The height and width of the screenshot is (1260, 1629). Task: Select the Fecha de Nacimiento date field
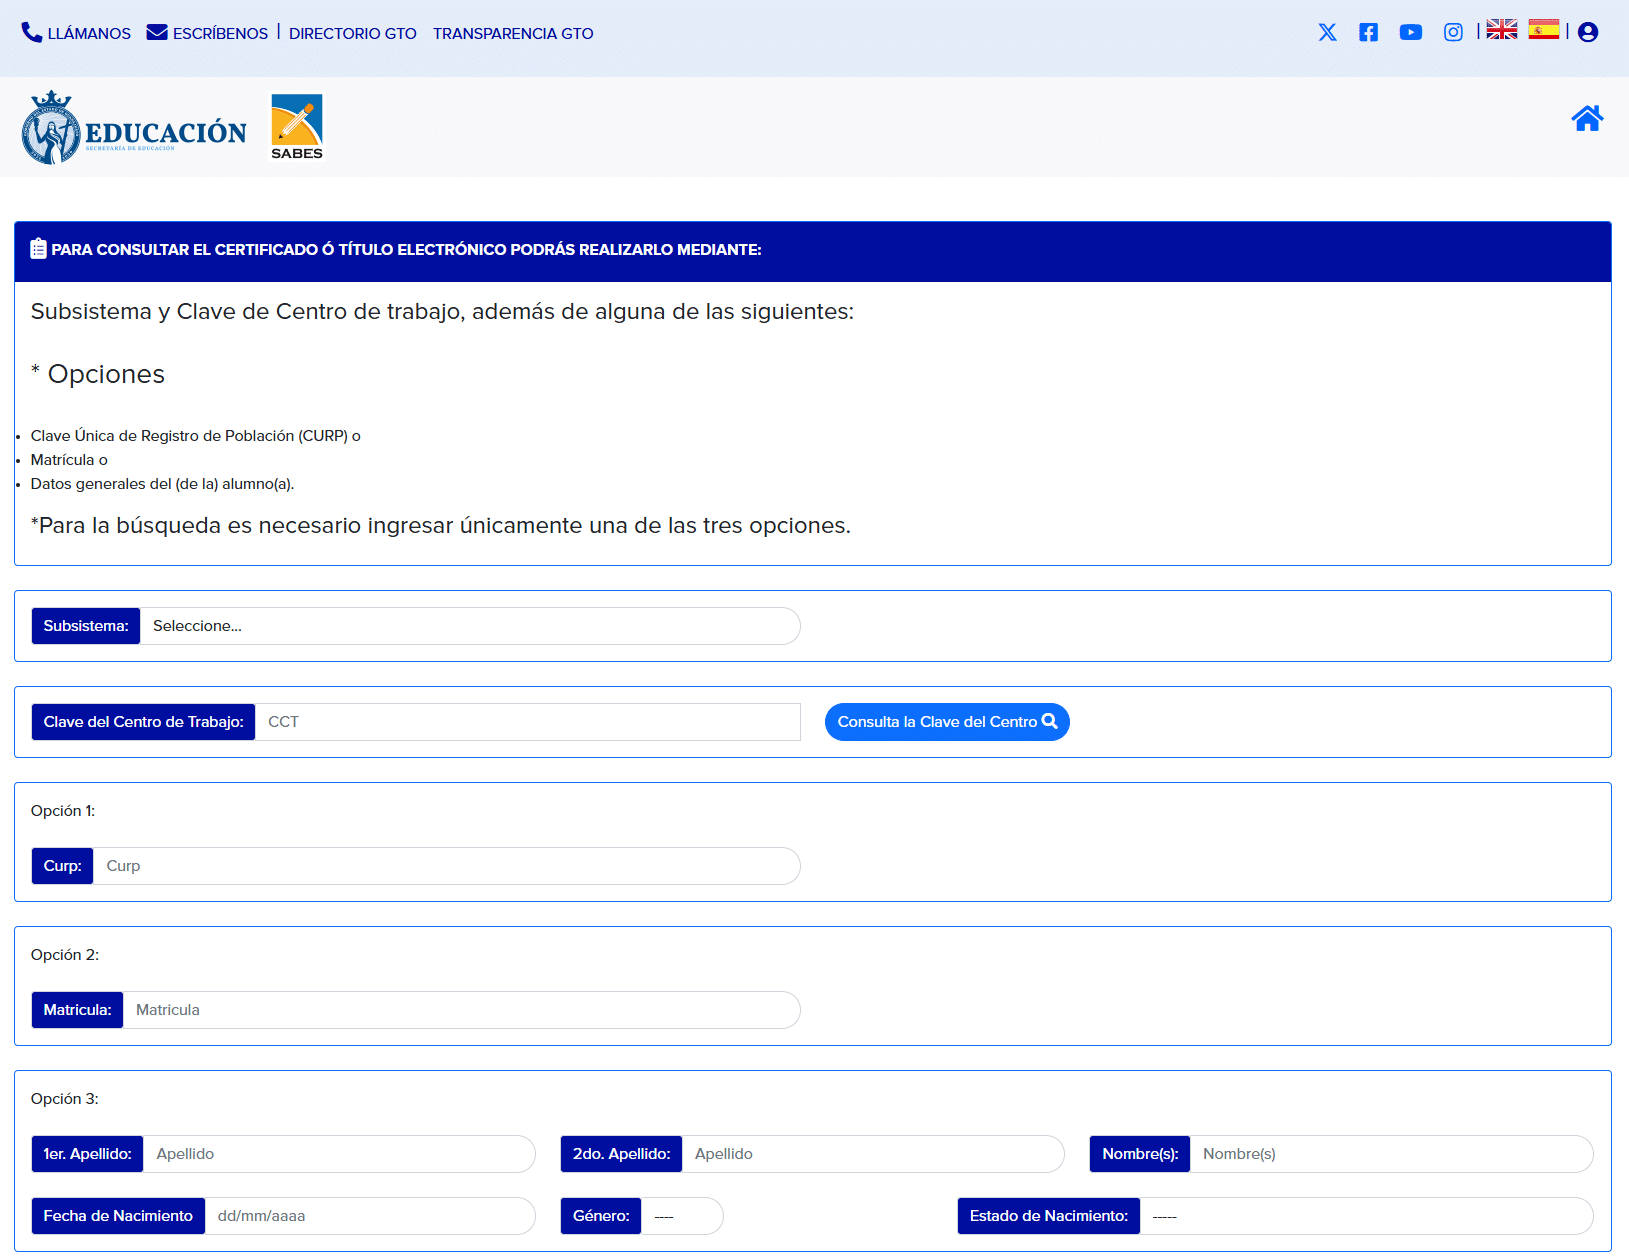pos(369,1216)
